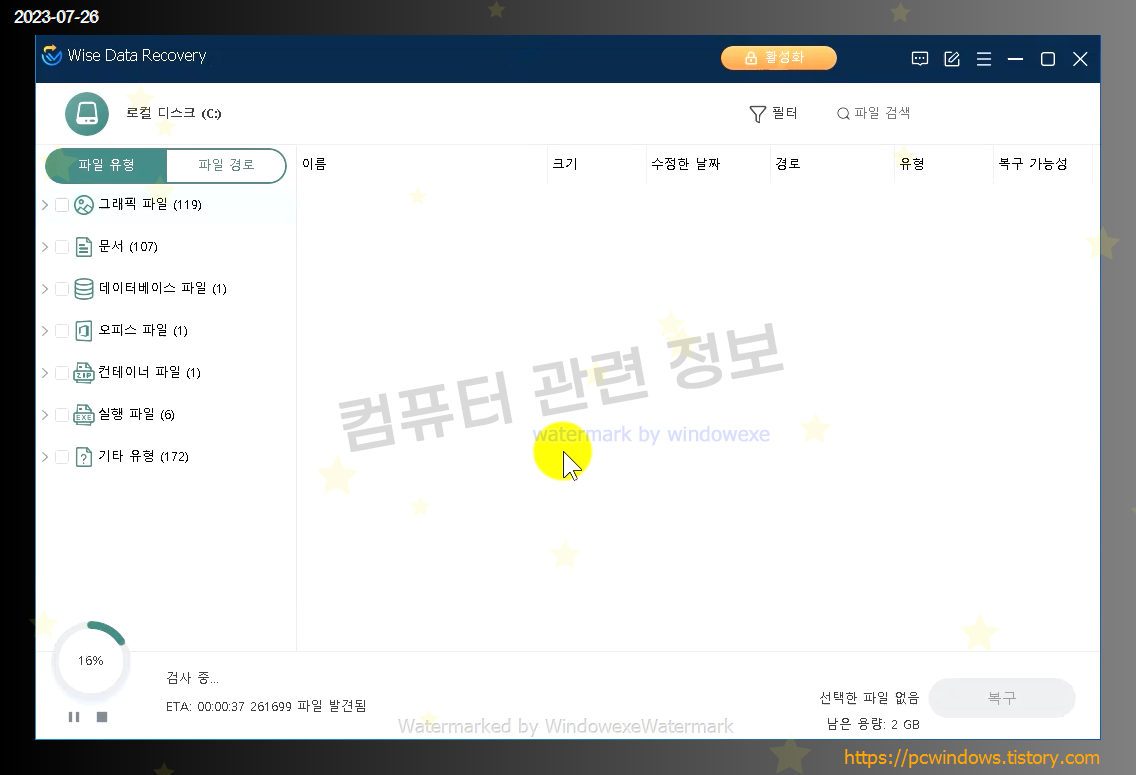Click the filter funnel icon

pyautogui.click(x=757, y=114)
